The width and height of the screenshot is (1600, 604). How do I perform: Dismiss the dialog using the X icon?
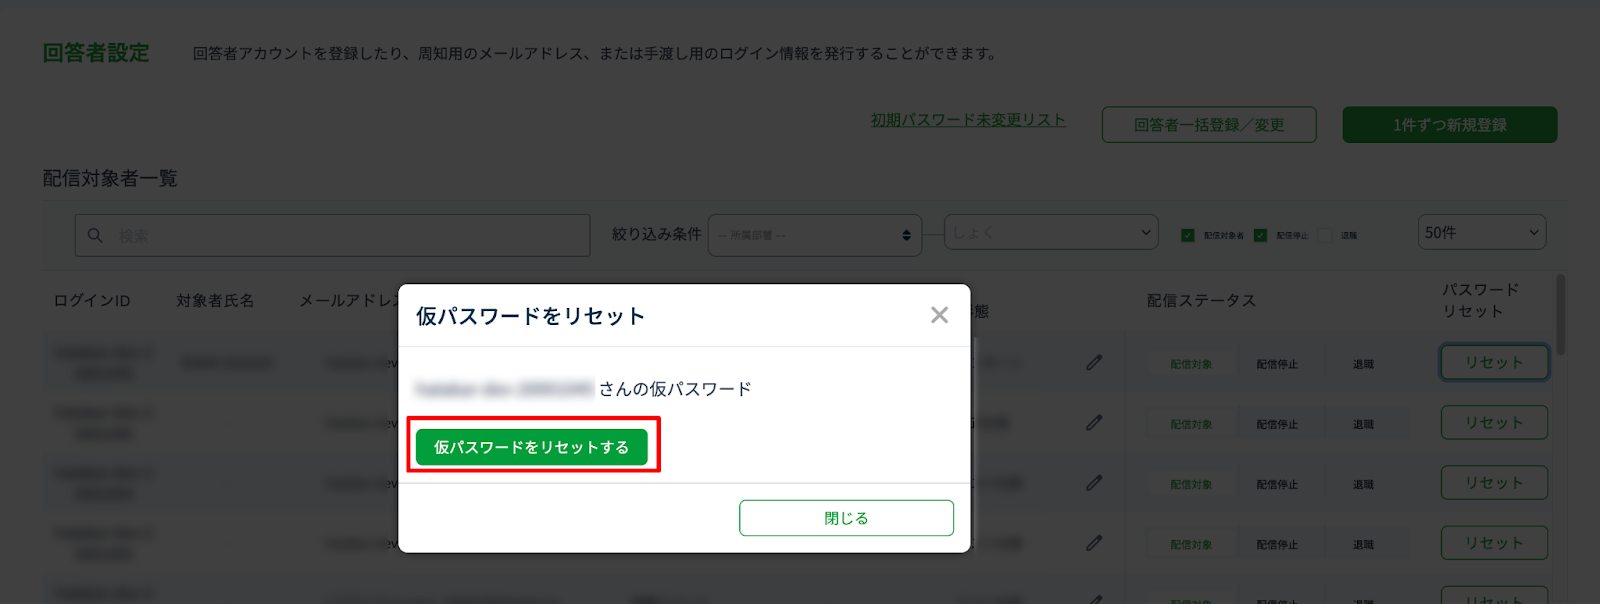(939, 315)
